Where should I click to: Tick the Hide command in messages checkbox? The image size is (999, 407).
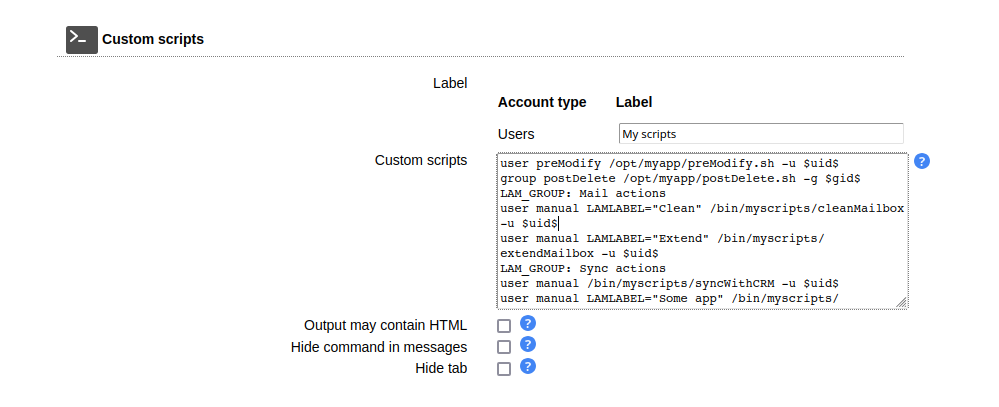(x=504, y=347)
